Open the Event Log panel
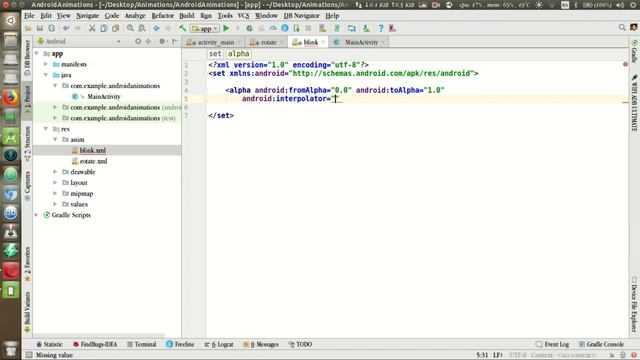Viewport: 640px width, 360px height. pos(552,344)
